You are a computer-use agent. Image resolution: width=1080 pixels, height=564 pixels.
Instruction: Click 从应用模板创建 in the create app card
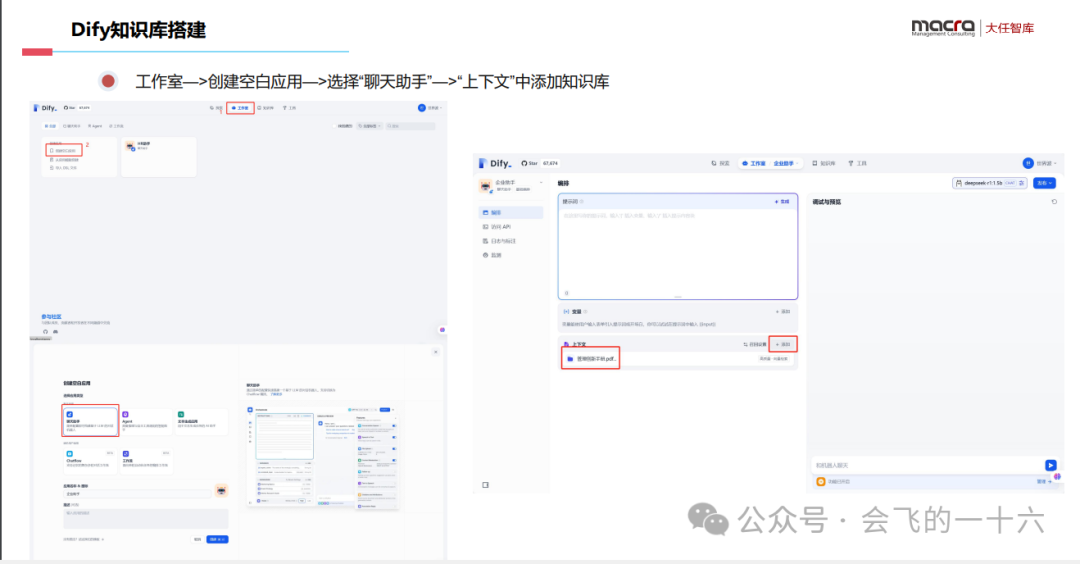click(x=65, y=160)
